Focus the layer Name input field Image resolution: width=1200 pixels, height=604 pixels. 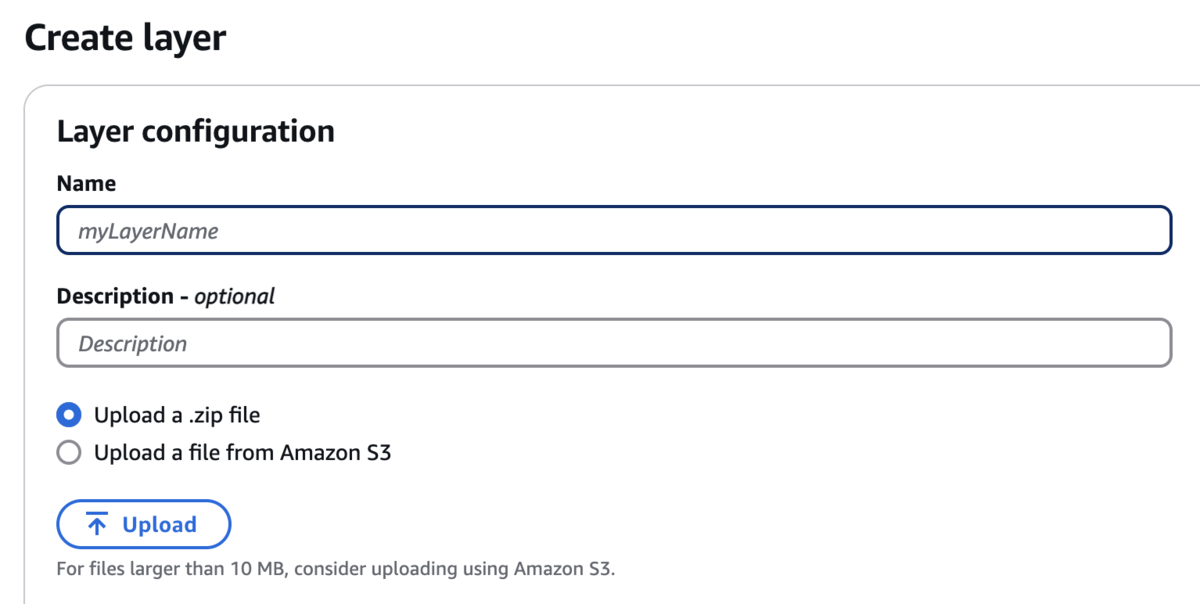tap(614, 230)
